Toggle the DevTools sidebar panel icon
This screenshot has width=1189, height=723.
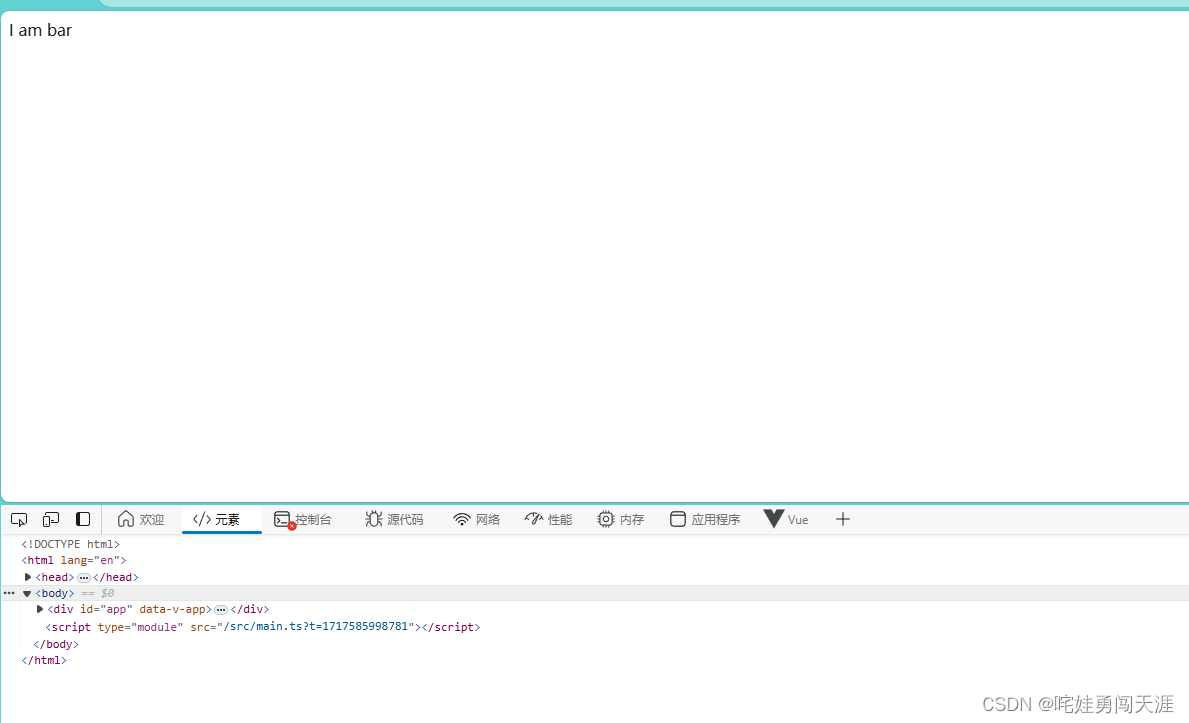(83, 519)
